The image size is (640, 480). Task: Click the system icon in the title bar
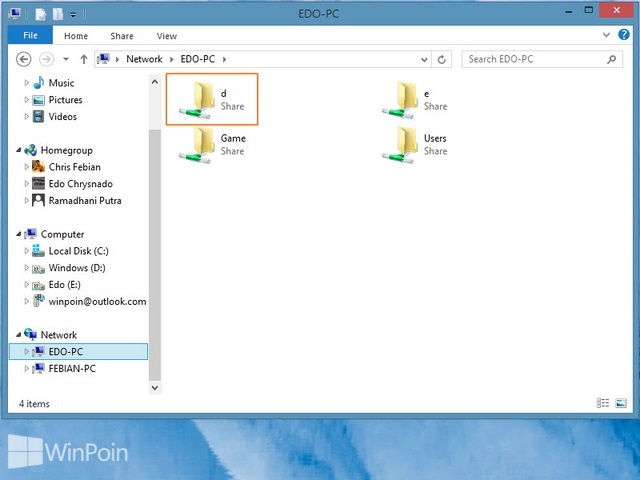tap(14, 14)
